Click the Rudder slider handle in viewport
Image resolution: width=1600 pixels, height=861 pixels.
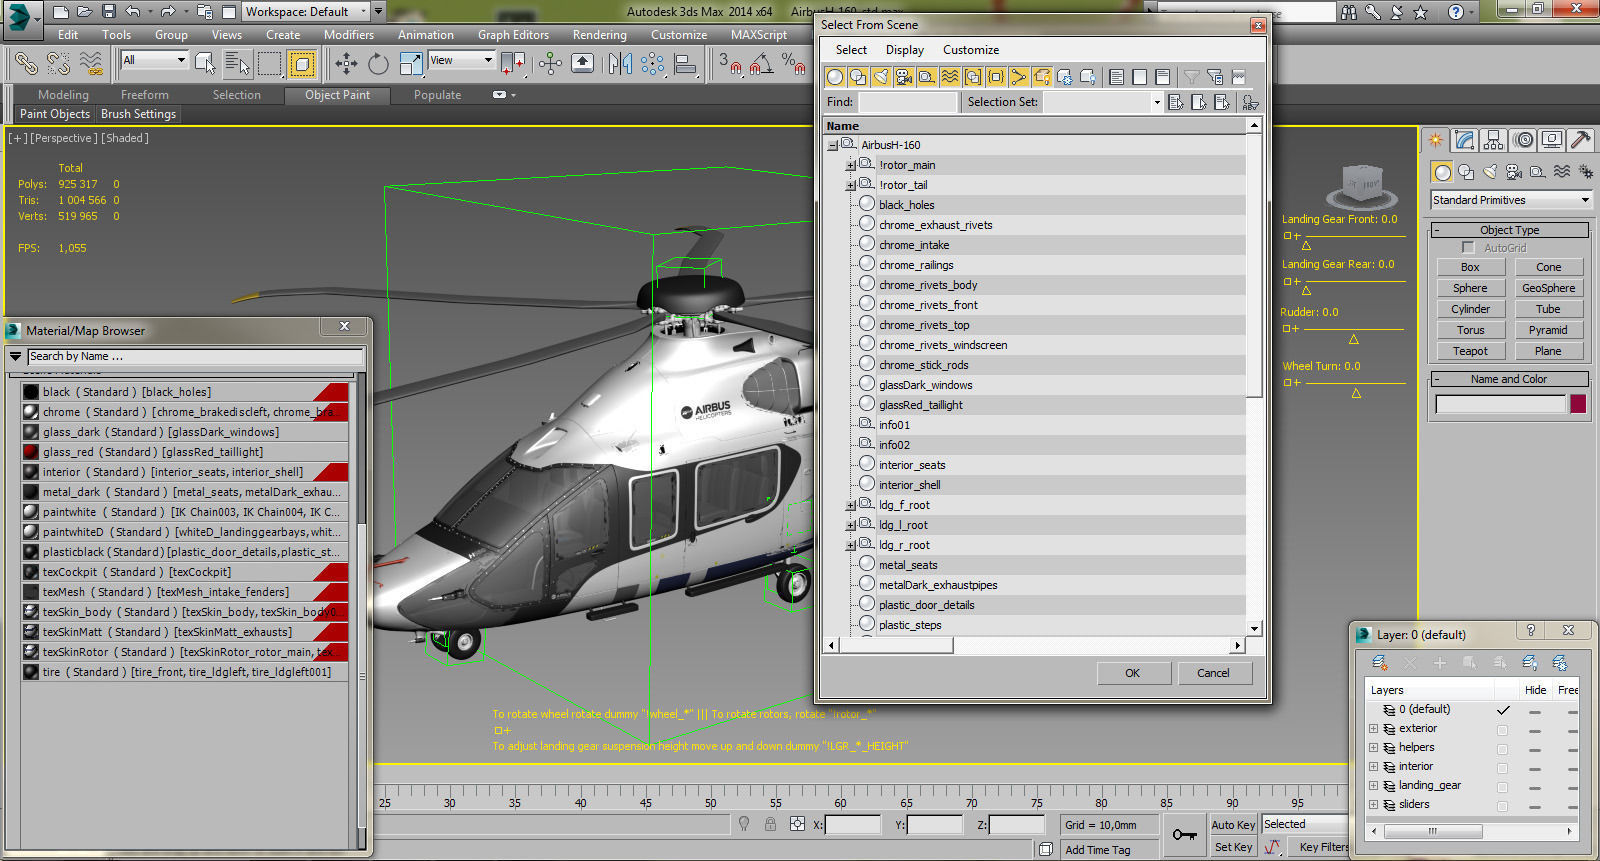[1354, 339]
